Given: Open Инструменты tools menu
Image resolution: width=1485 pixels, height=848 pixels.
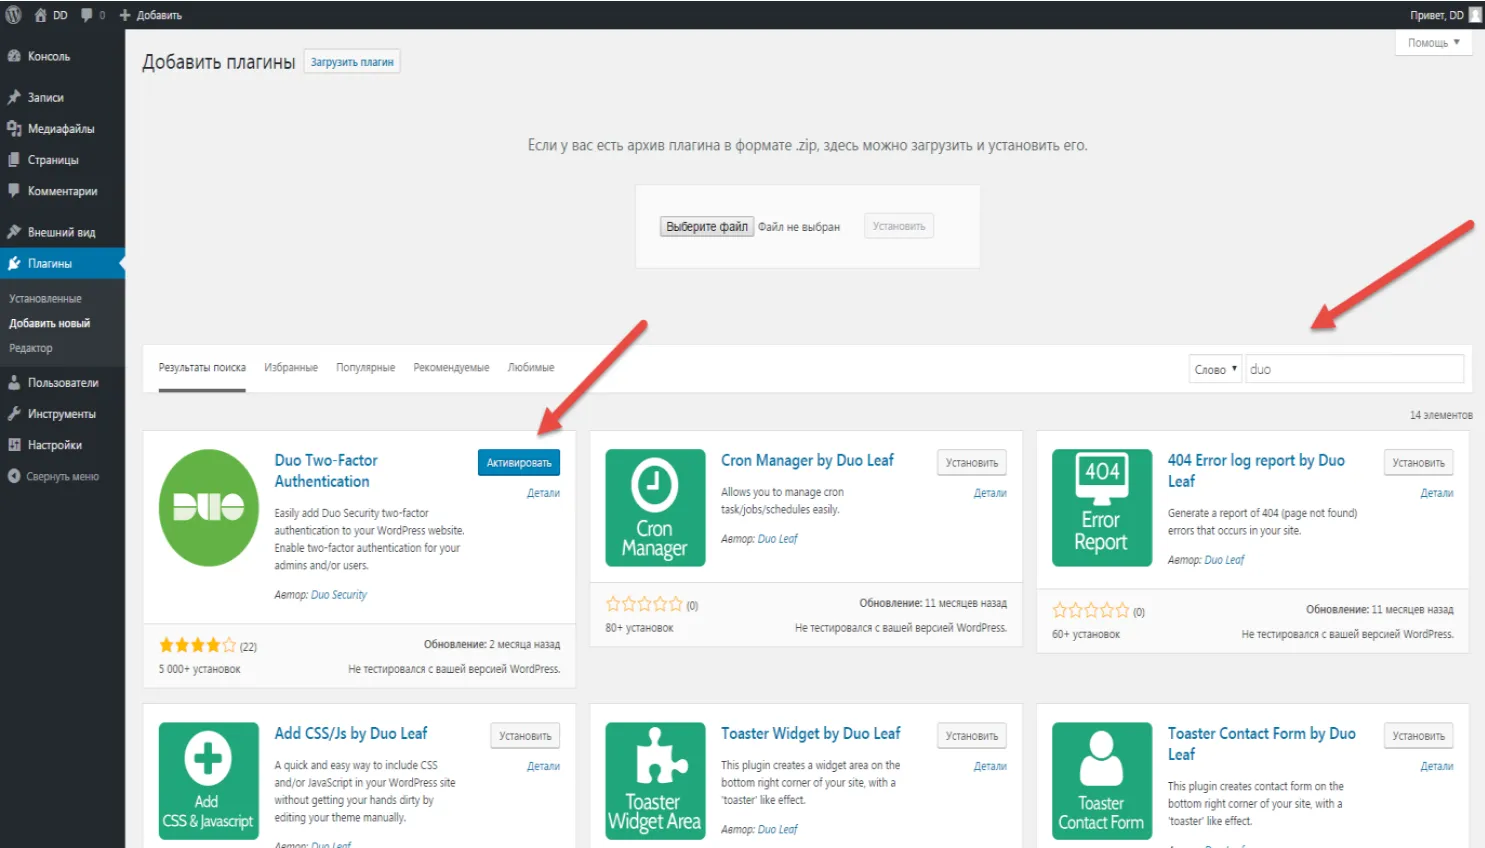Looking at the screenshot, I should click(x=62, y=413).
